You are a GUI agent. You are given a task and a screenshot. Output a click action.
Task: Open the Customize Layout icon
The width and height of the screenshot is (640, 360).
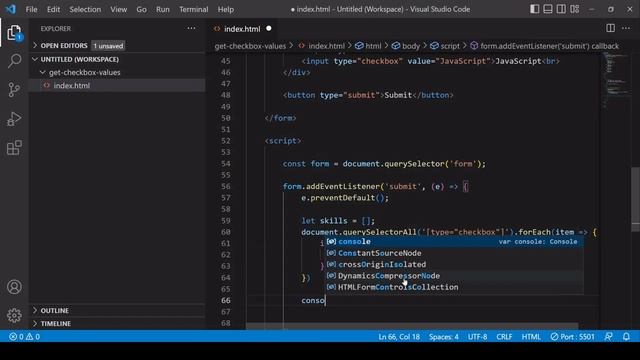(x=575, y=9)
